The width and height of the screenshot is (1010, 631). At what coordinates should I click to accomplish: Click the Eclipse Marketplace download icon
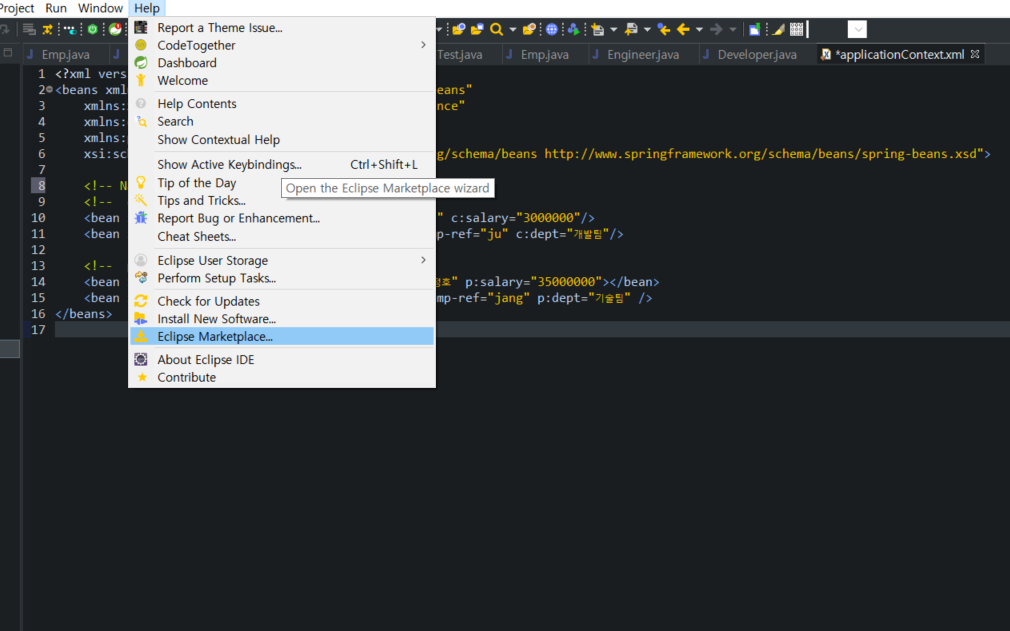click(140, 336)
